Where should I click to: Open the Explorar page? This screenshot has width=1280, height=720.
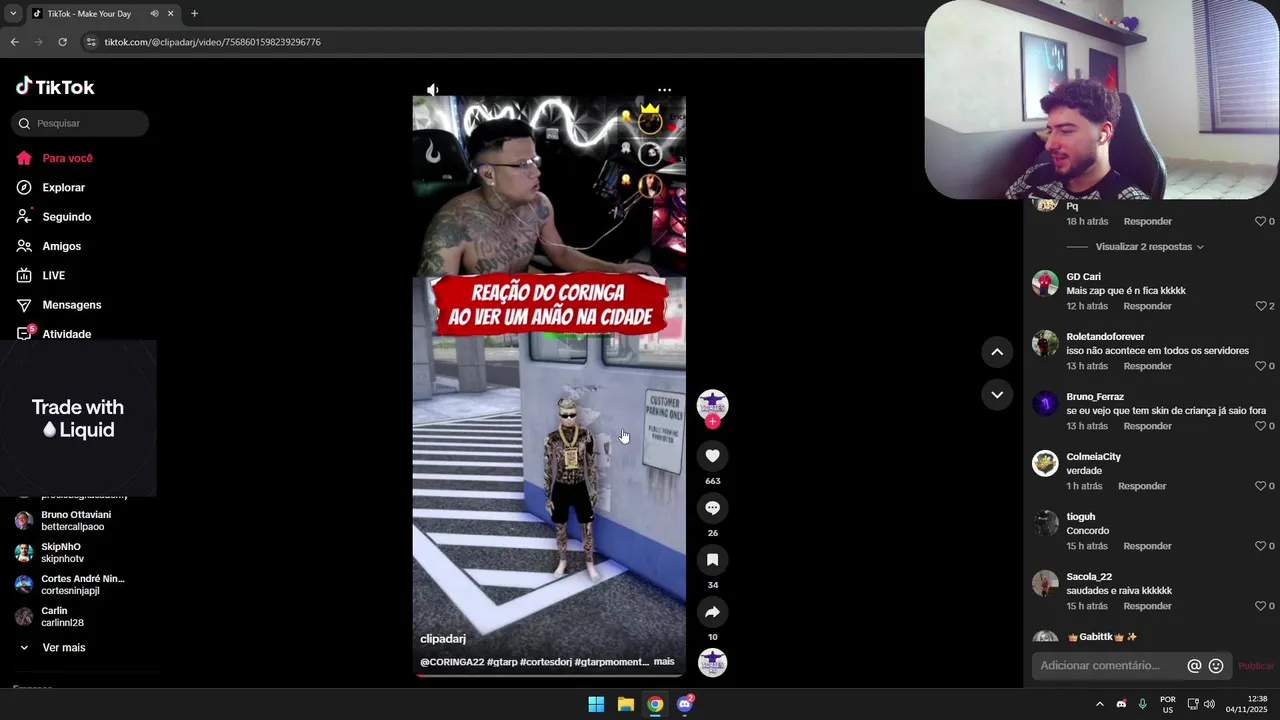click(63, 187)
